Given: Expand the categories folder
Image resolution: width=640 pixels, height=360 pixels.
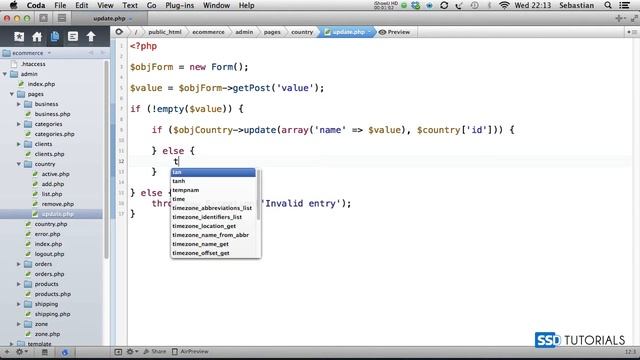Looking at the screenshot, I should [19, 124].
